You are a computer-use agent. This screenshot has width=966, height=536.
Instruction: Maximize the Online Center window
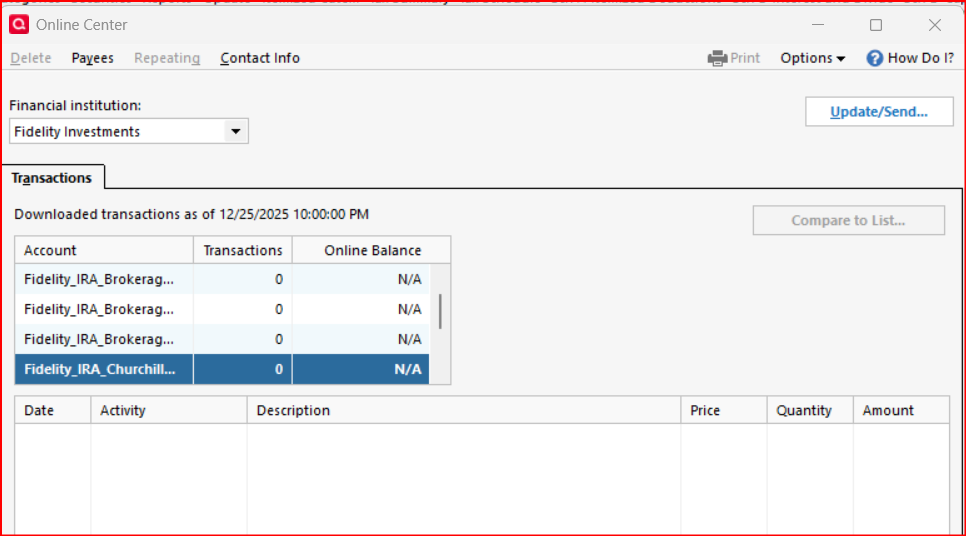876,25
